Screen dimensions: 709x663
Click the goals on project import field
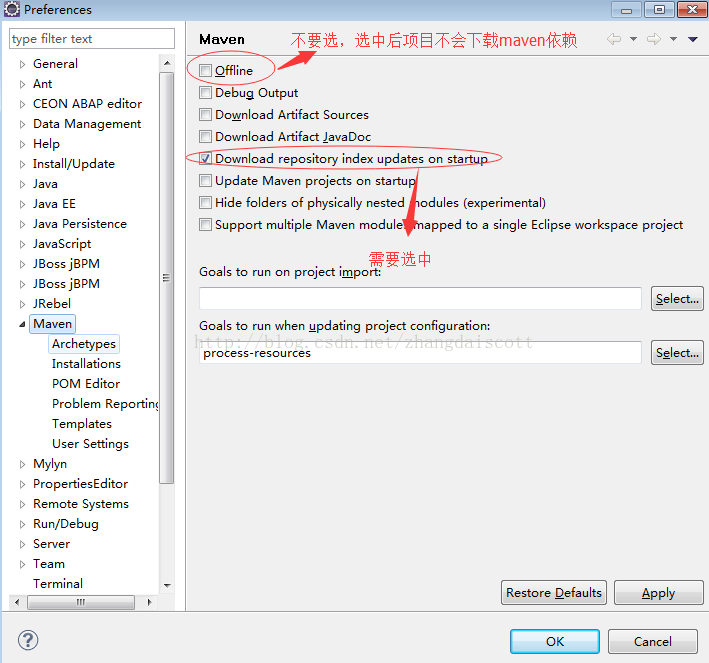coord(420,298)
